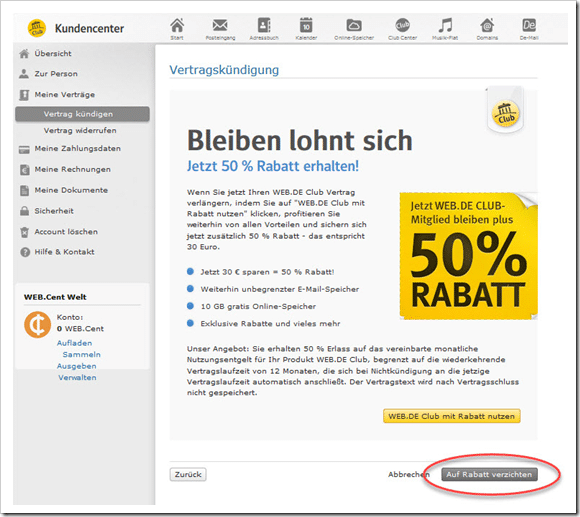Open Meine Rechnungen menu entry
580x517 pixels.
[72, 169]
